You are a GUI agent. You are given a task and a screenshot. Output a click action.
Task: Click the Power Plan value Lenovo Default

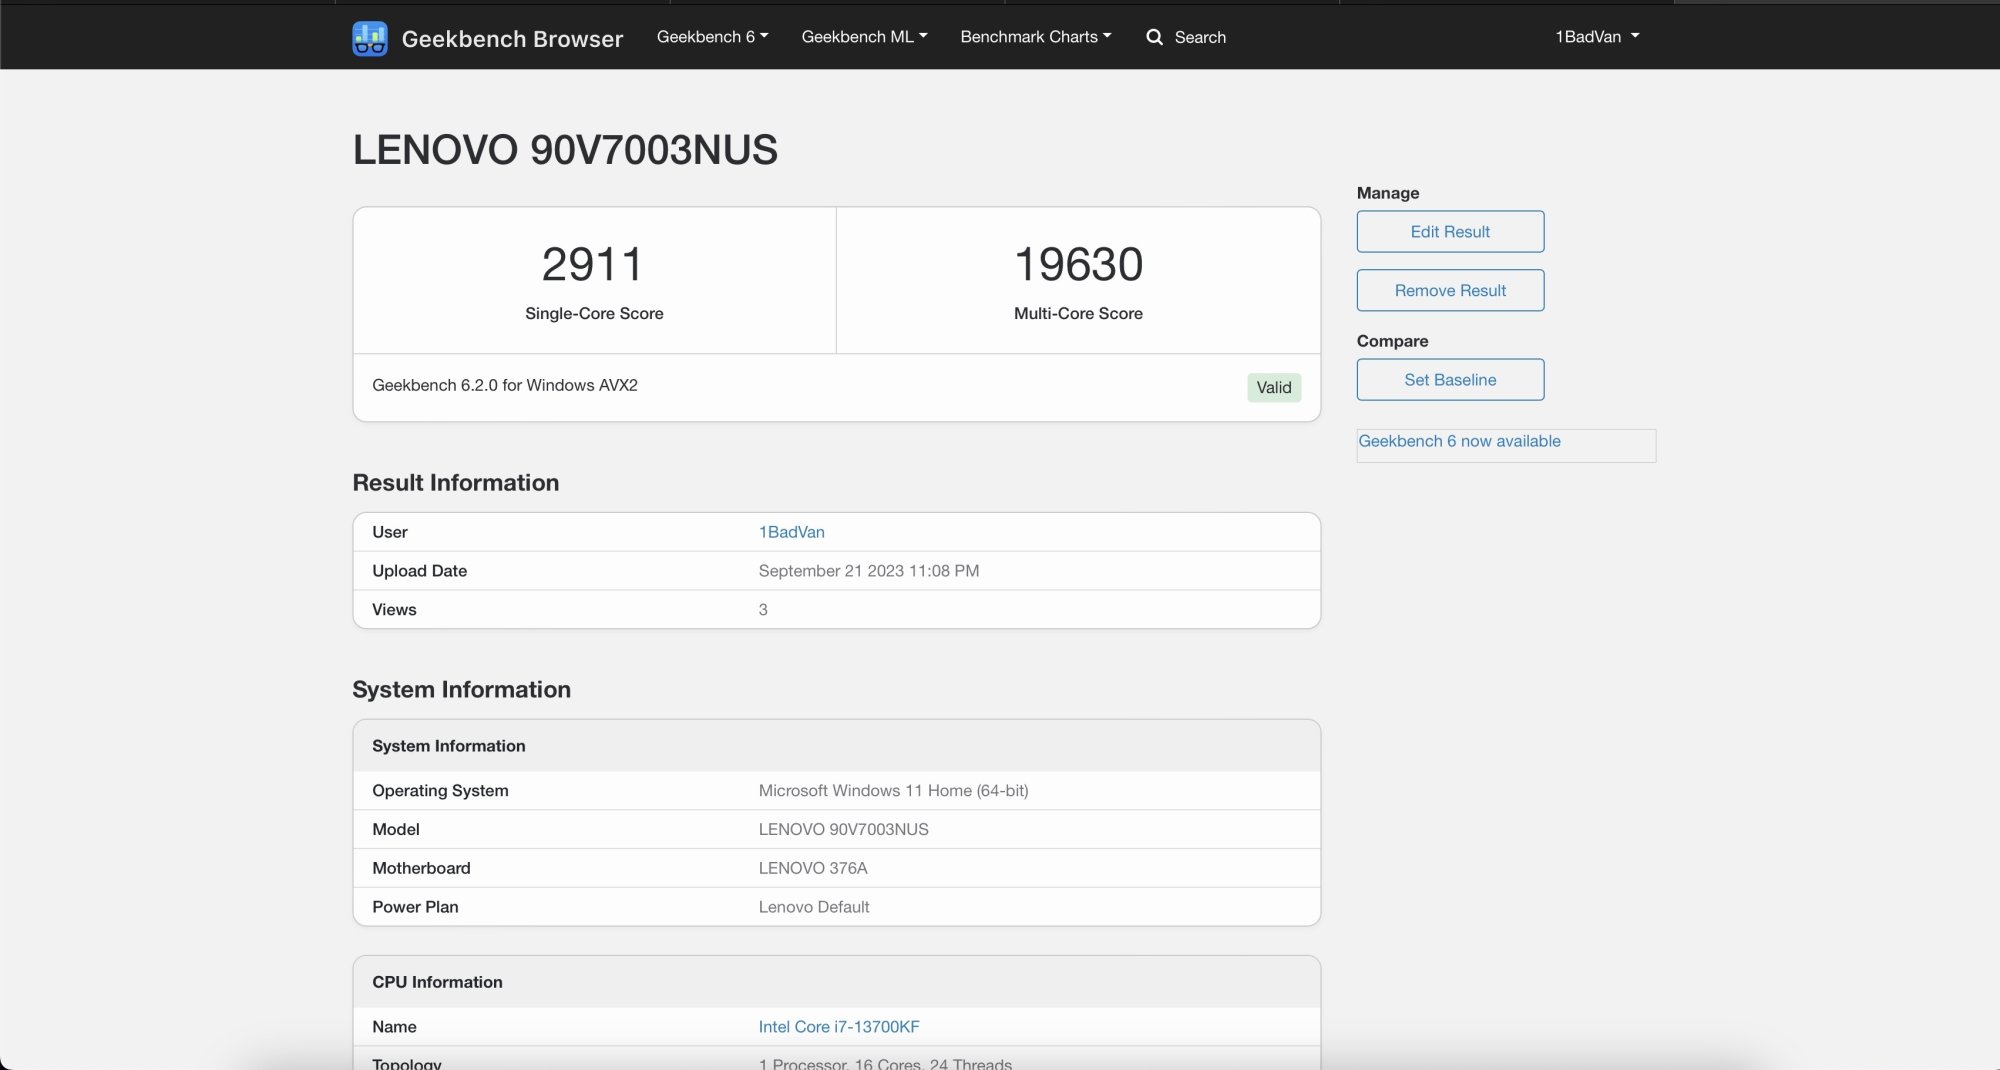(x=813, y=908)
